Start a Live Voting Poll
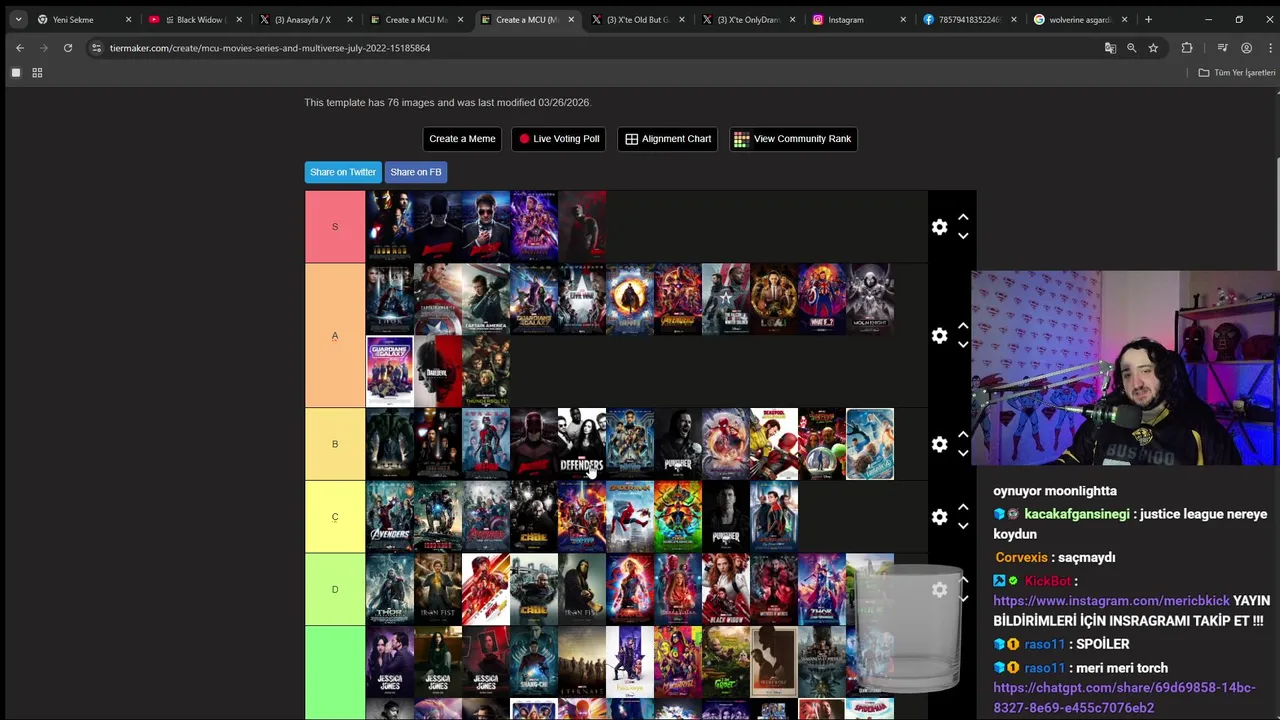The width and height of the screenshot is (1280, 720). [558, 139]
